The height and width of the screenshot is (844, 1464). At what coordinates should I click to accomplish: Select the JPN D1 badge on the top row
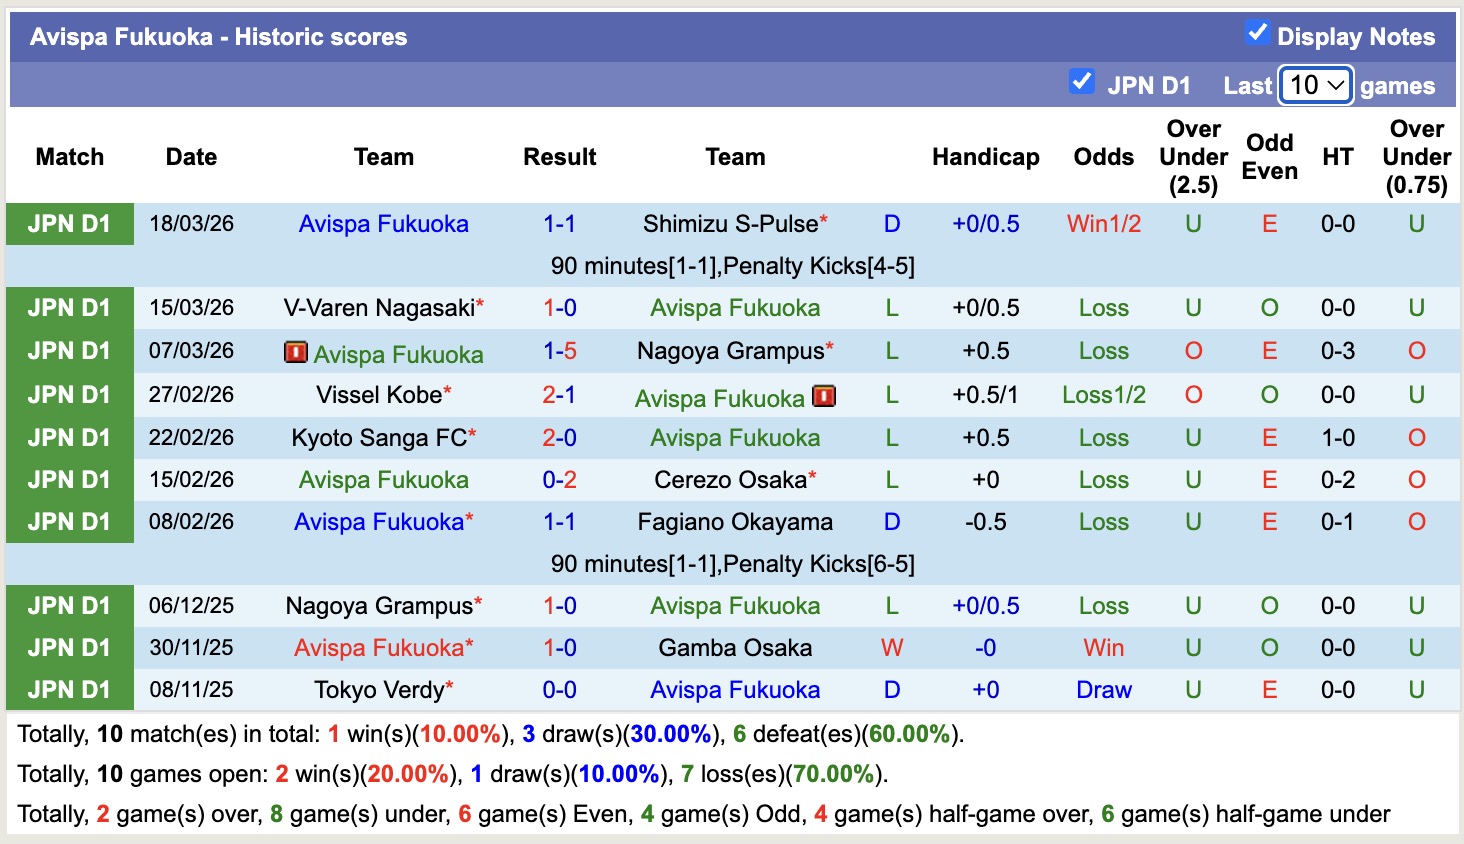pyautogui.click(x=69, y=223)
